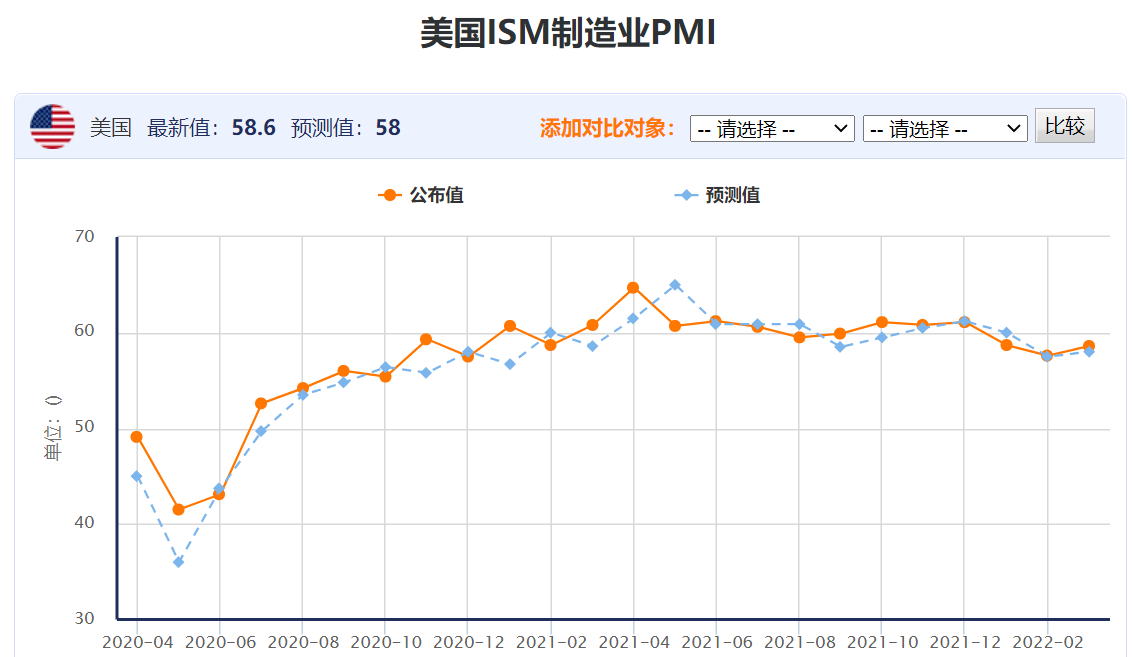Click the first blue diamond at 2020-04
This screenshot has height=657, width=1132.
pyautogui.click(x=137, y=476)
